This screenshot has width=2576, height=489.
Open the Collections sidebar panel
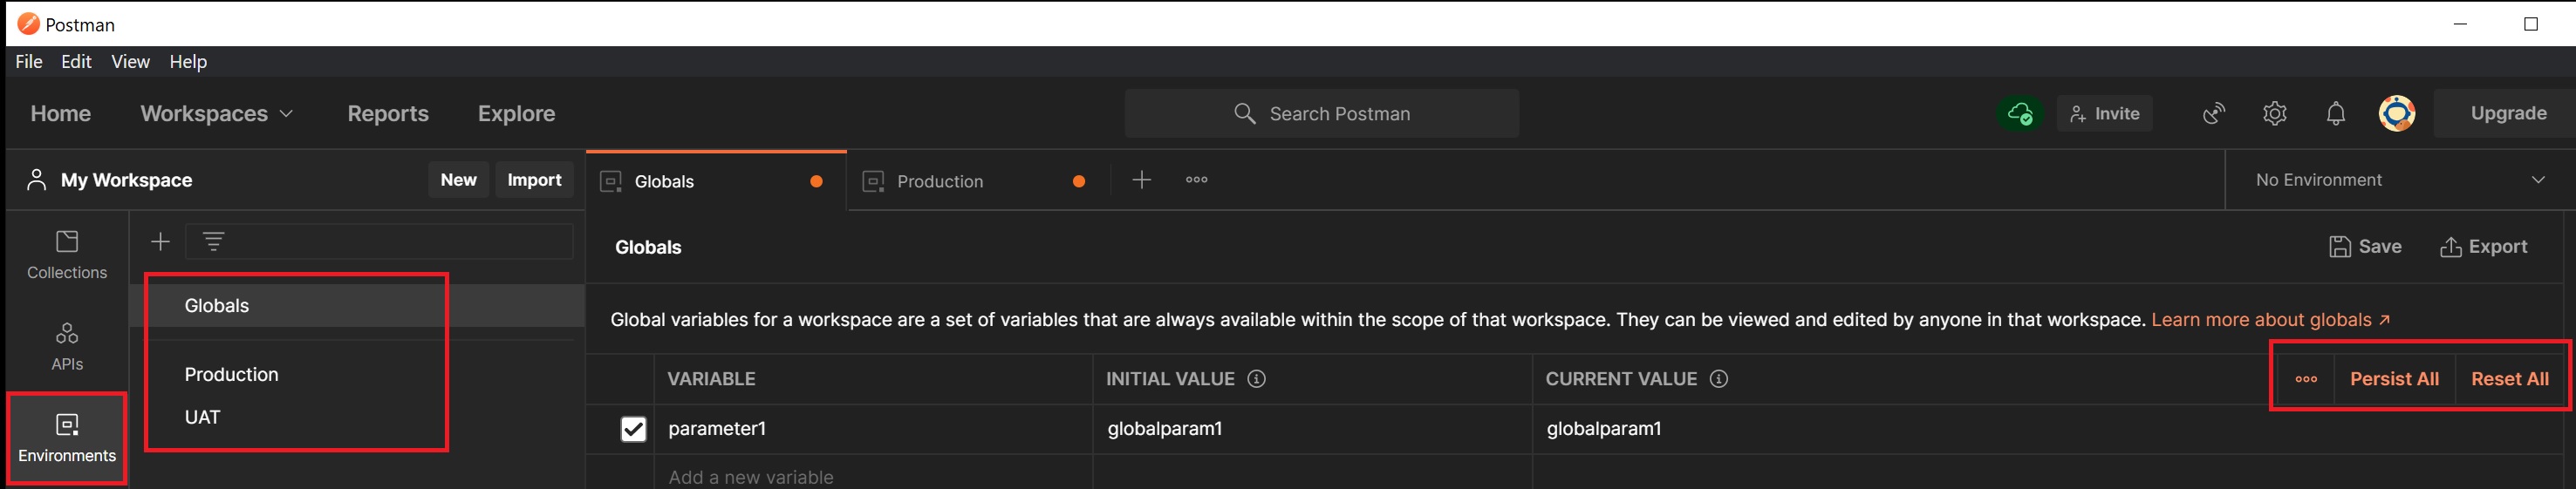pyautogui.click(x=67, y=254)
